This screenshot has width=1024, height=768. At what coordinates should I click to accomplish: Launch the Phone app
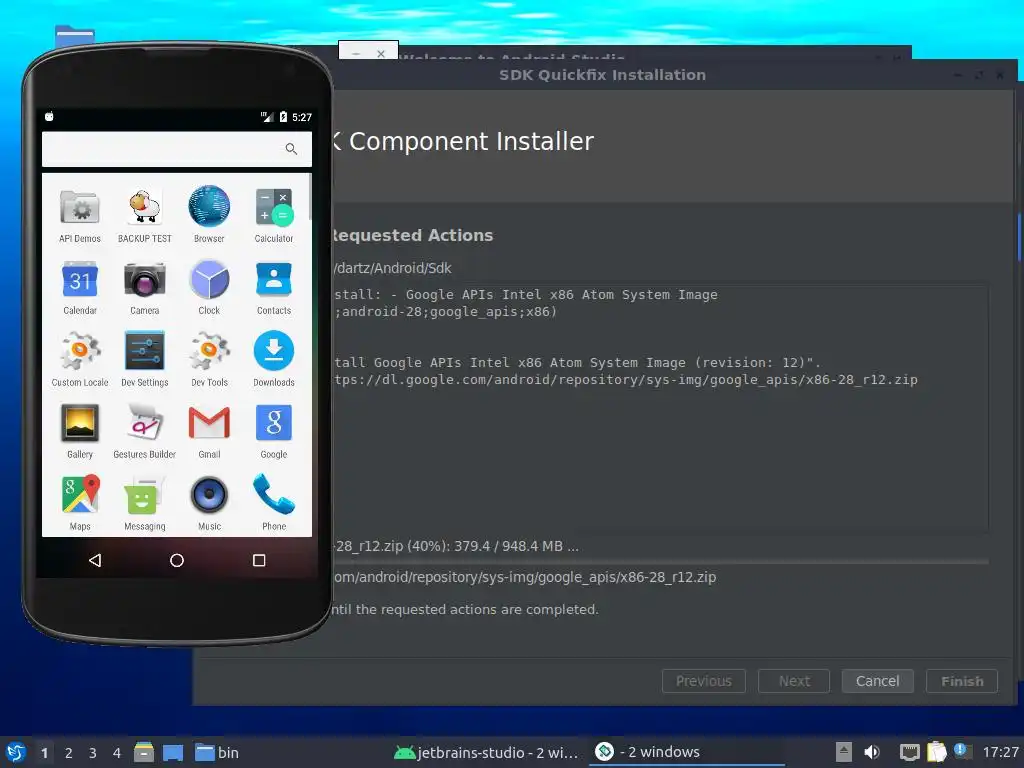coord(274,503)
